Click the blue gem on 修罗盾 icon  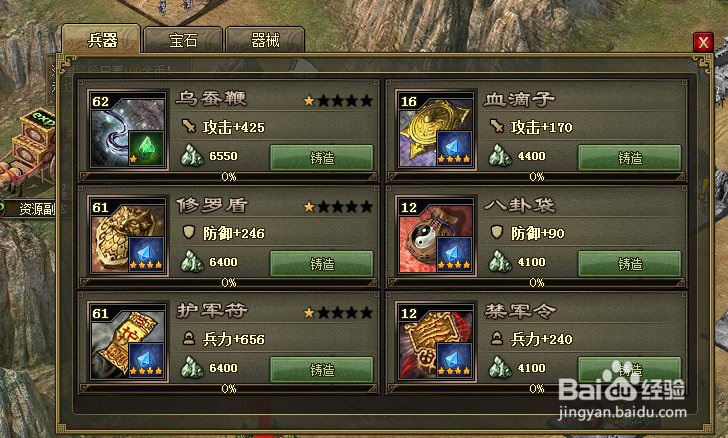(146, 254)
